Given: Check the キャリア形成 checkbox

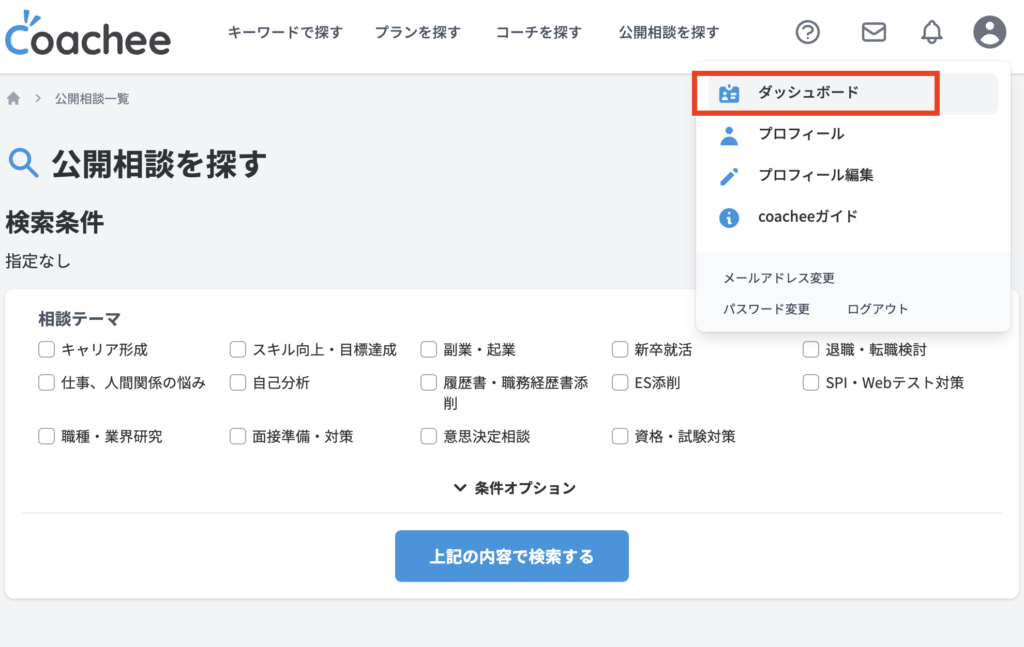Looking at the screenshot, I should click(x=46, y=350).
